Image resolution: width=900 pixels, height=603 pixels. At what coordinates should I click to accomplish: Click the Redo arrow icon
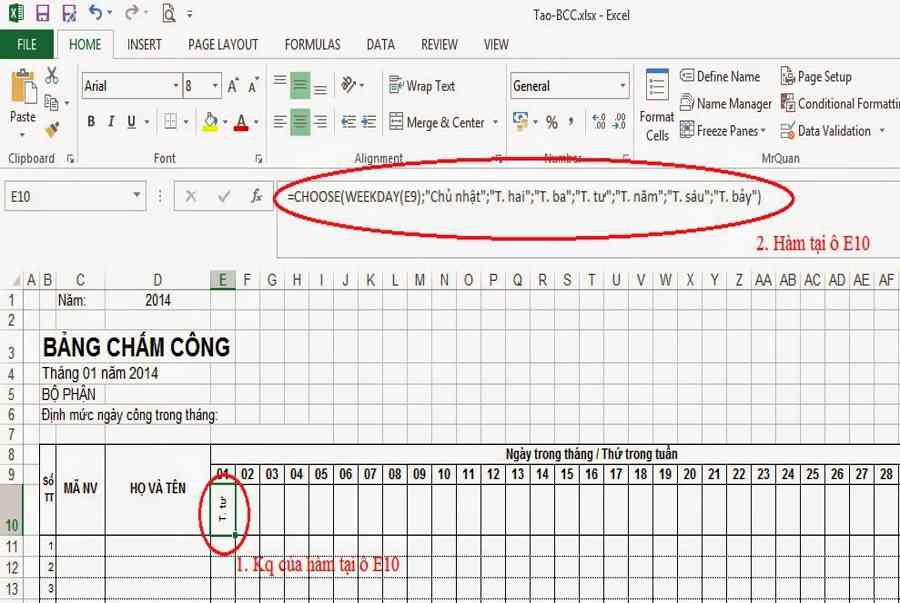click(x=131, y=12)
